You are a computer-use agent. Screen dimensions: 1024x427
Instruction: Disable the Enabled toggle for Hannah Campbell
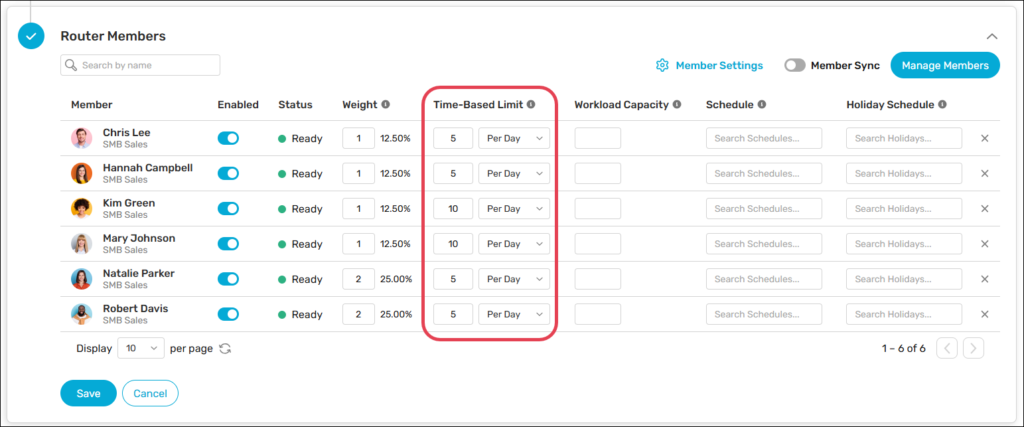(x=228, y=174)
